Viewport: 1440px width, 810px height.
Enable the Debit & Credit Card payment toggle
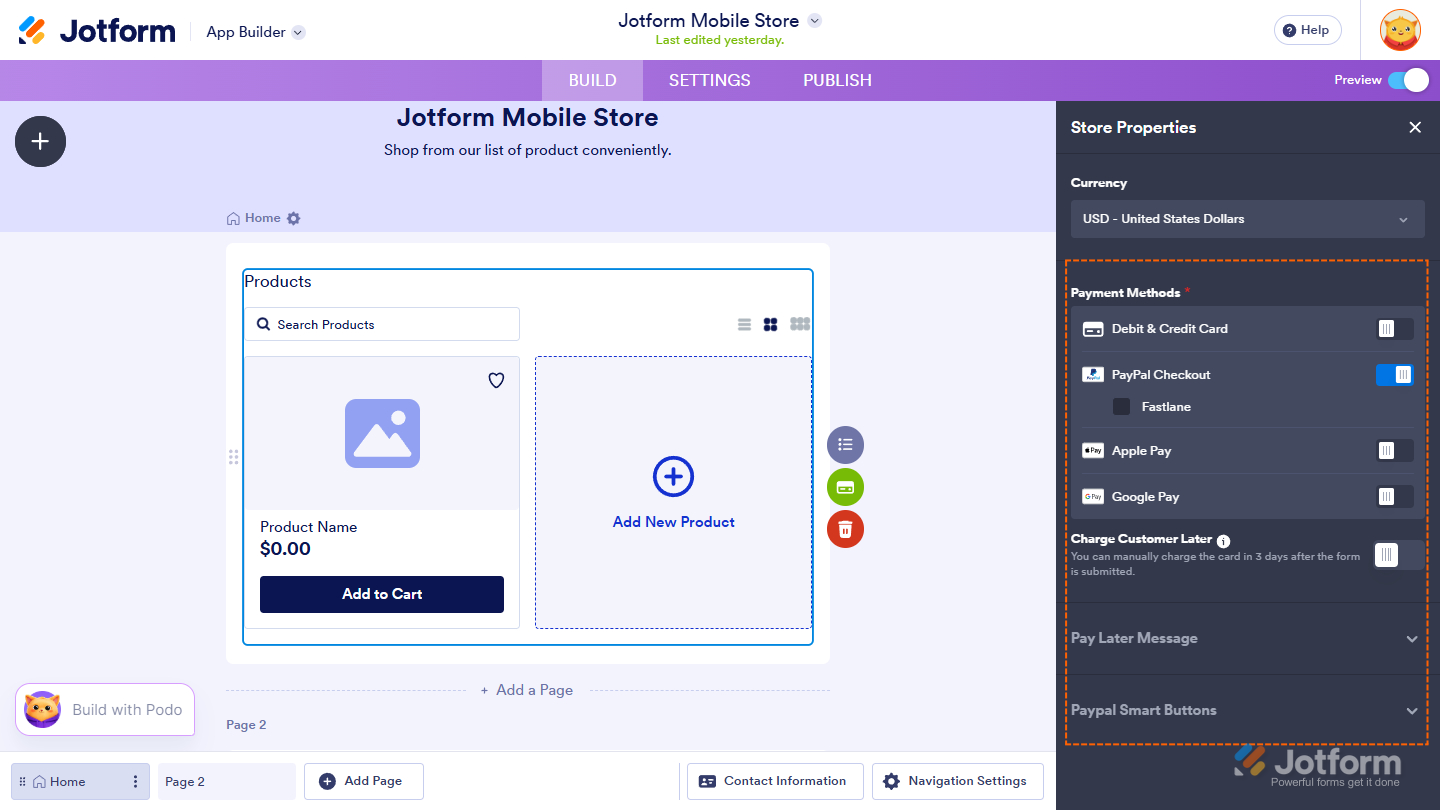click(x=1394, y=328)
